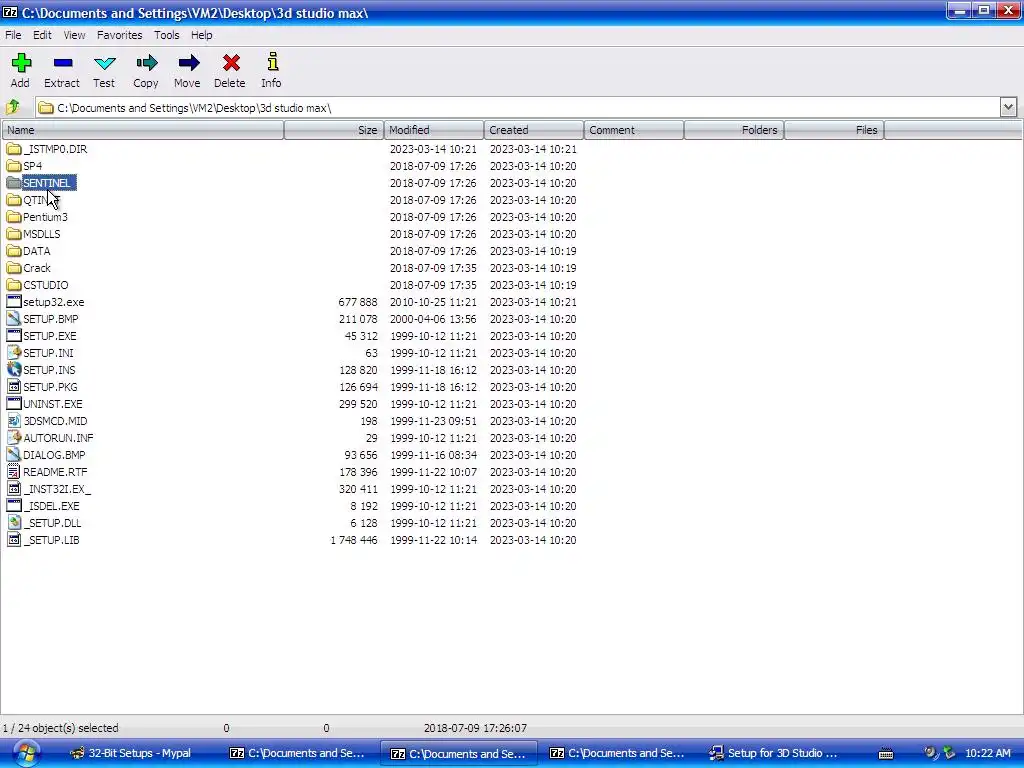The width and height of the screenshot is (1024, 768).
Task: Click the green Add toolbar icon
Action: click(21, 63)
